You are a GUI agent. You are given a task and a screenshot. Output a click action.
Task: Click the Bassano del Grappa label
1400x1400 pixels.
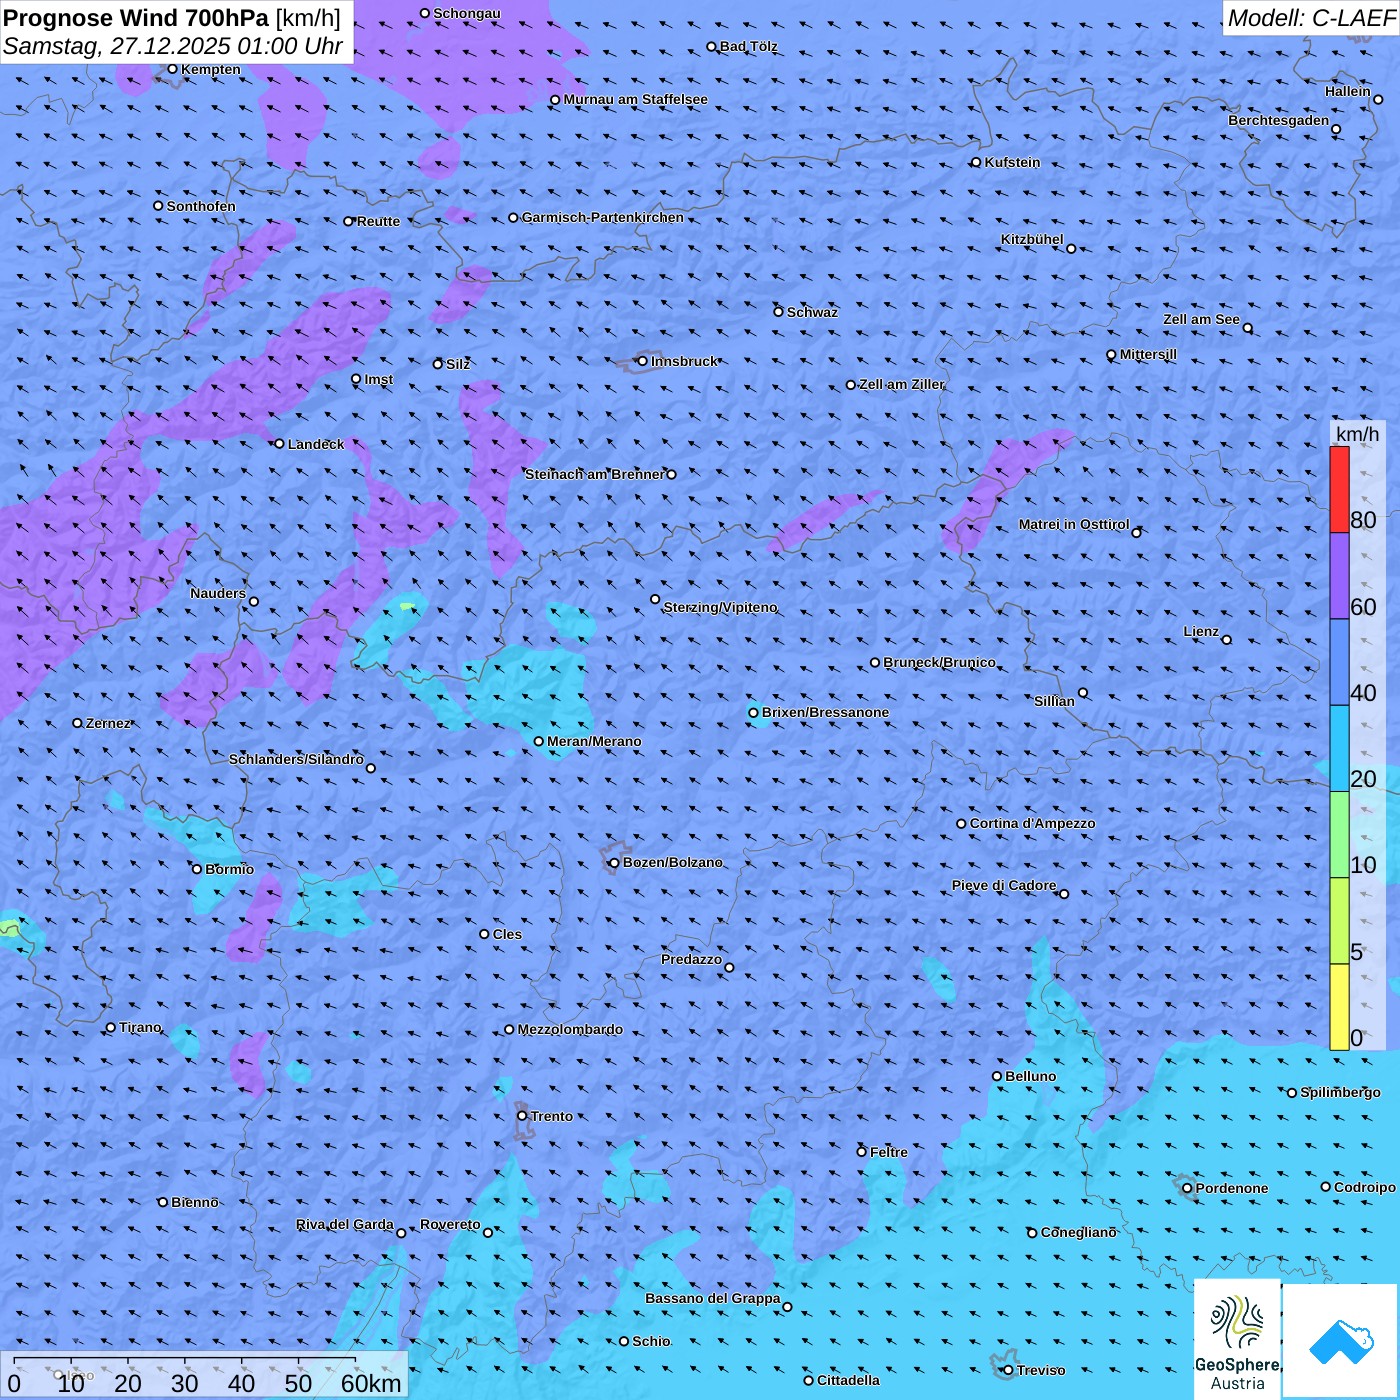[713, 1298]
